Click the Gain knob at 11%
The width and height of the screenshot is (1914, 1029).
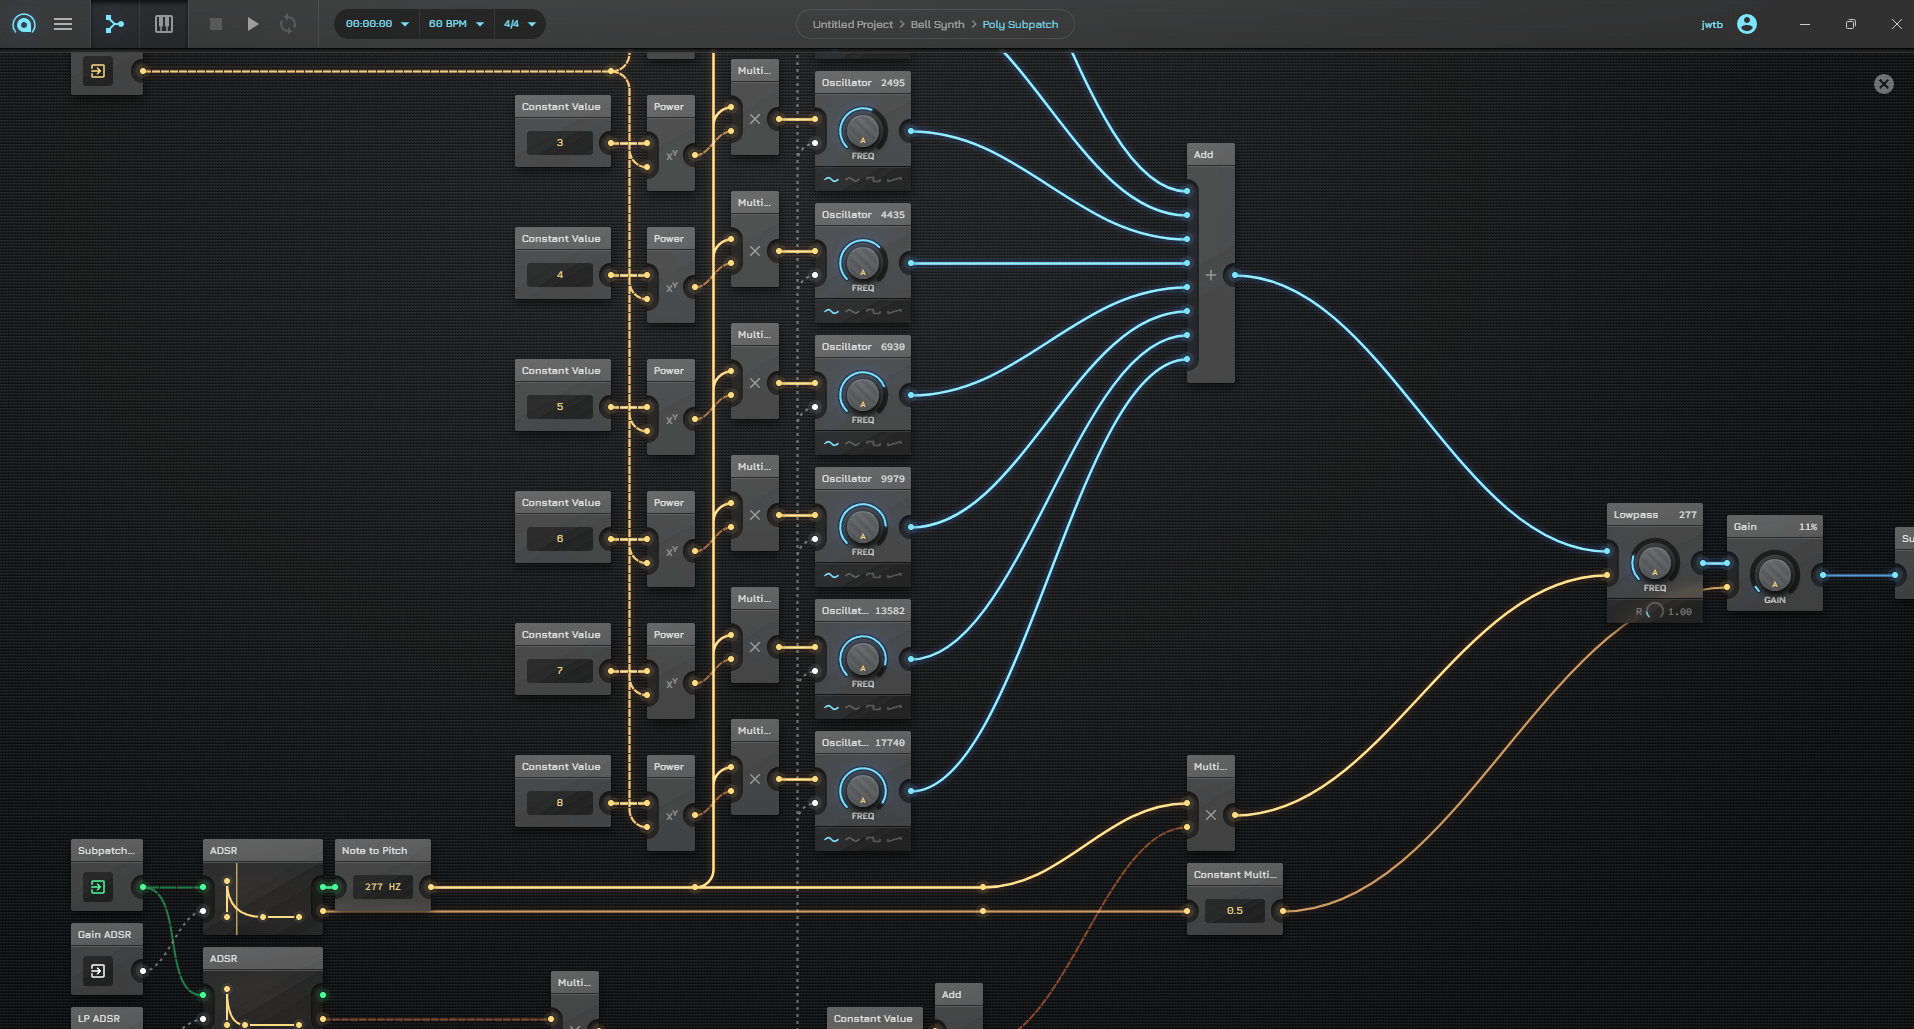[1774, 574]
